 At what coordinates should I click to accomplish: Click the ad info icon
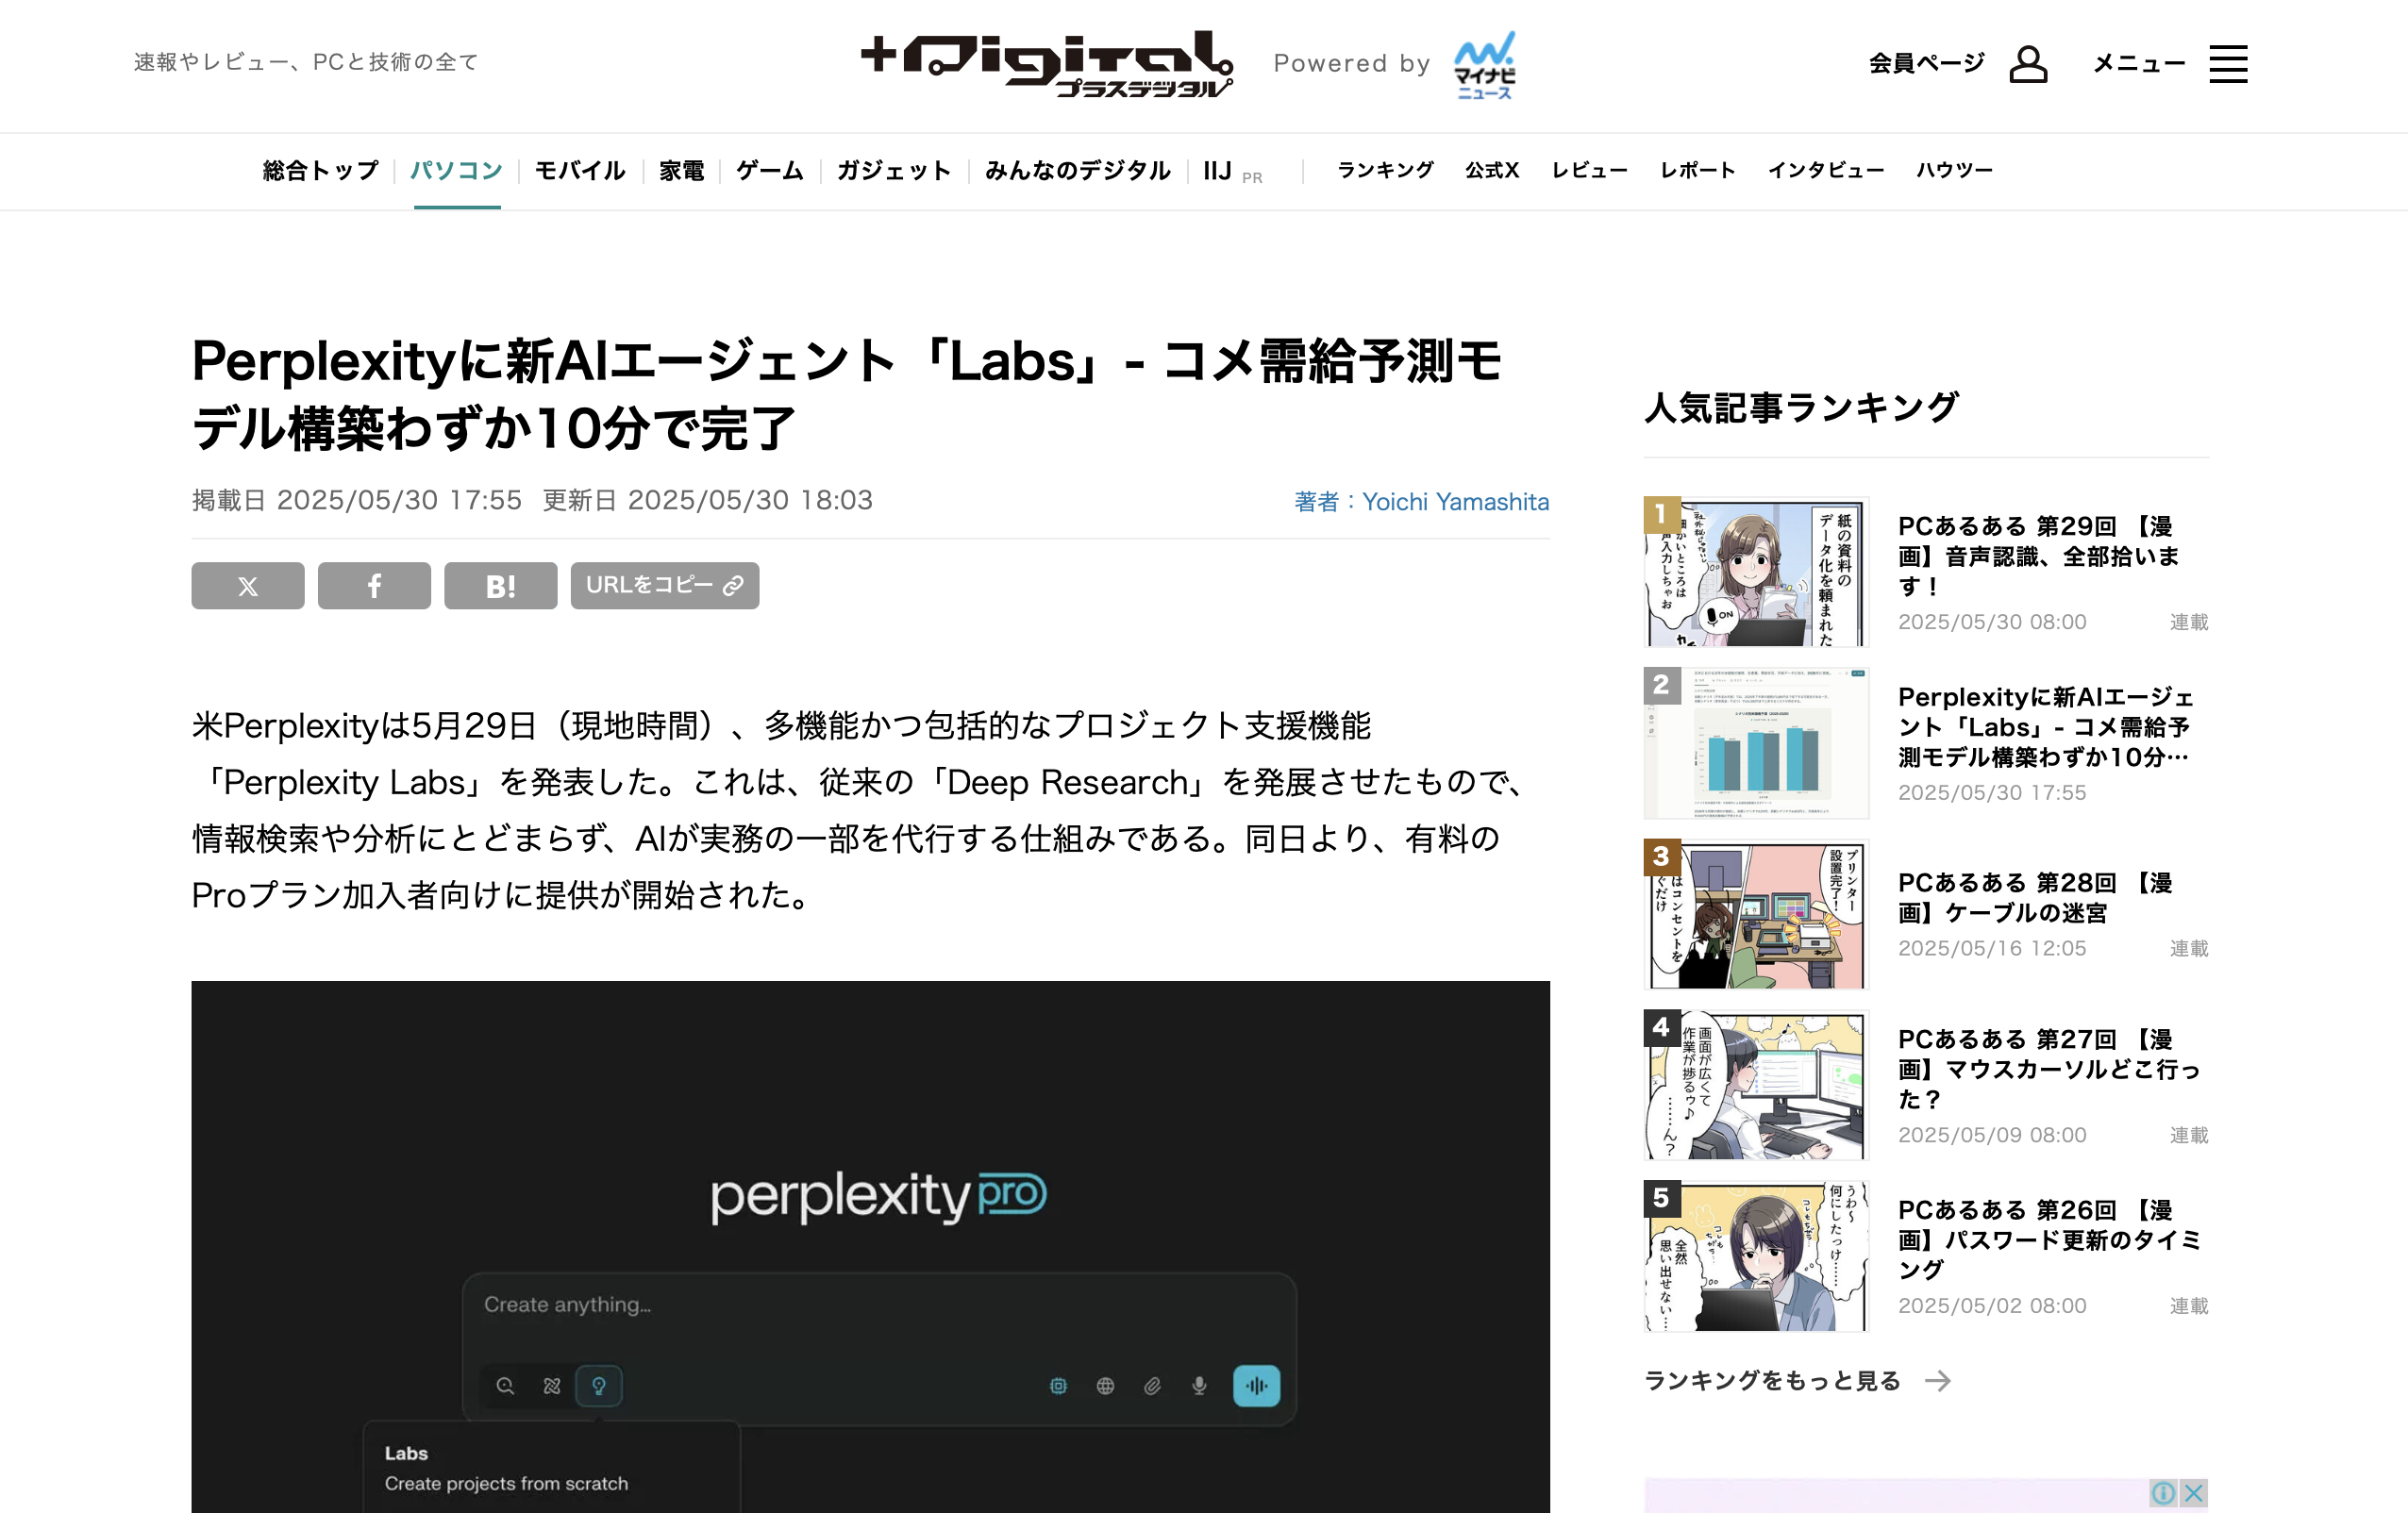2162,1492
